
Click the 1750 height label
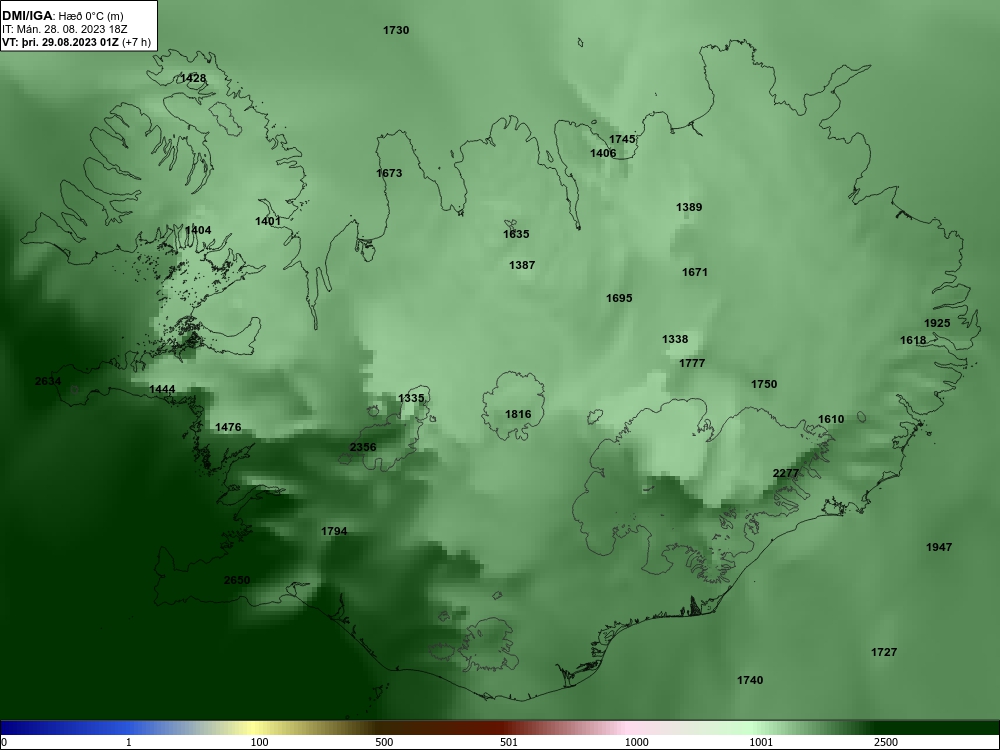coord(764,384)
